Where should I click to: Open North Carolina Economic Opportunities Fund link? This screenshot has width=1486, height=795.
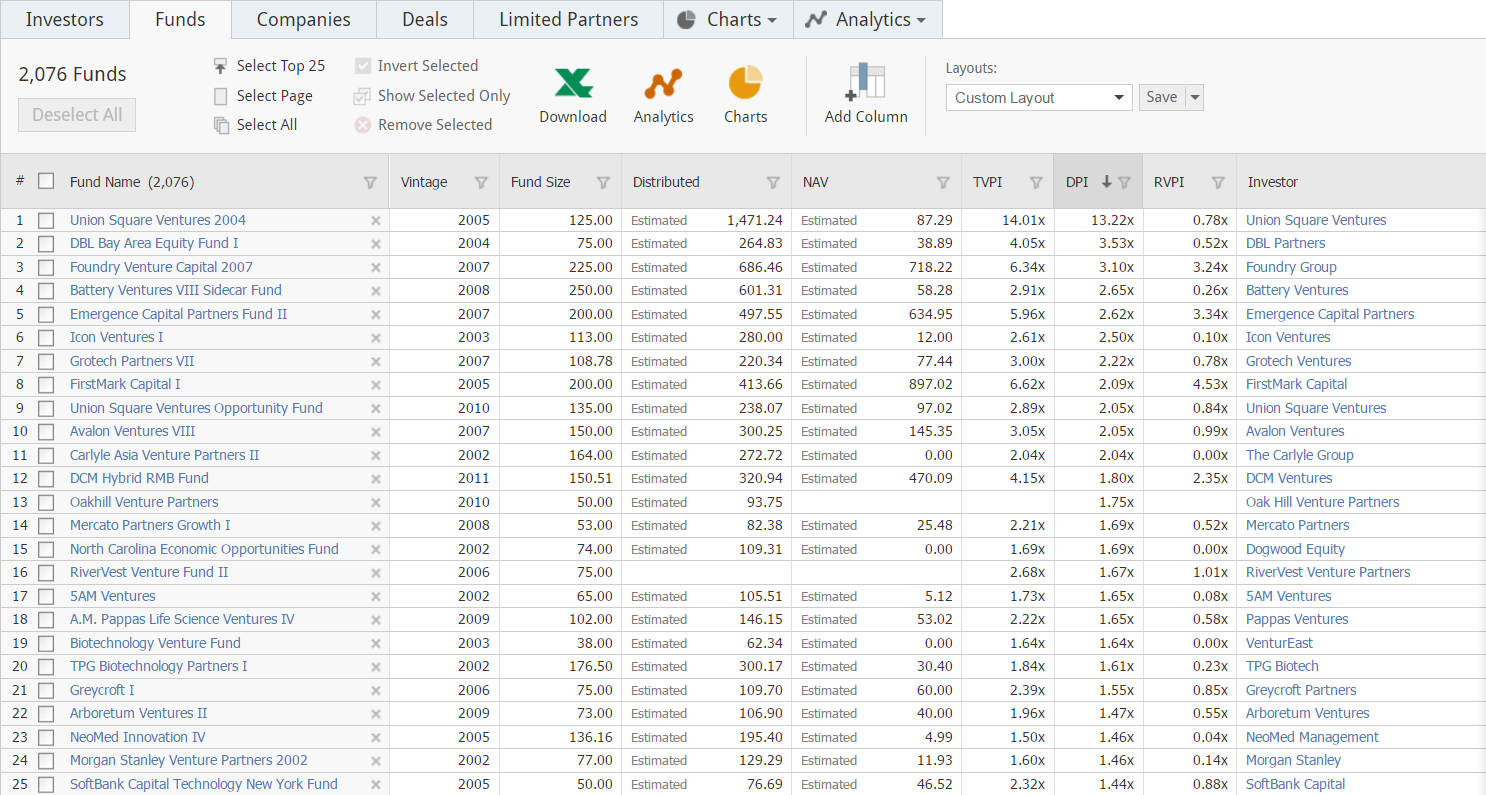204,549
